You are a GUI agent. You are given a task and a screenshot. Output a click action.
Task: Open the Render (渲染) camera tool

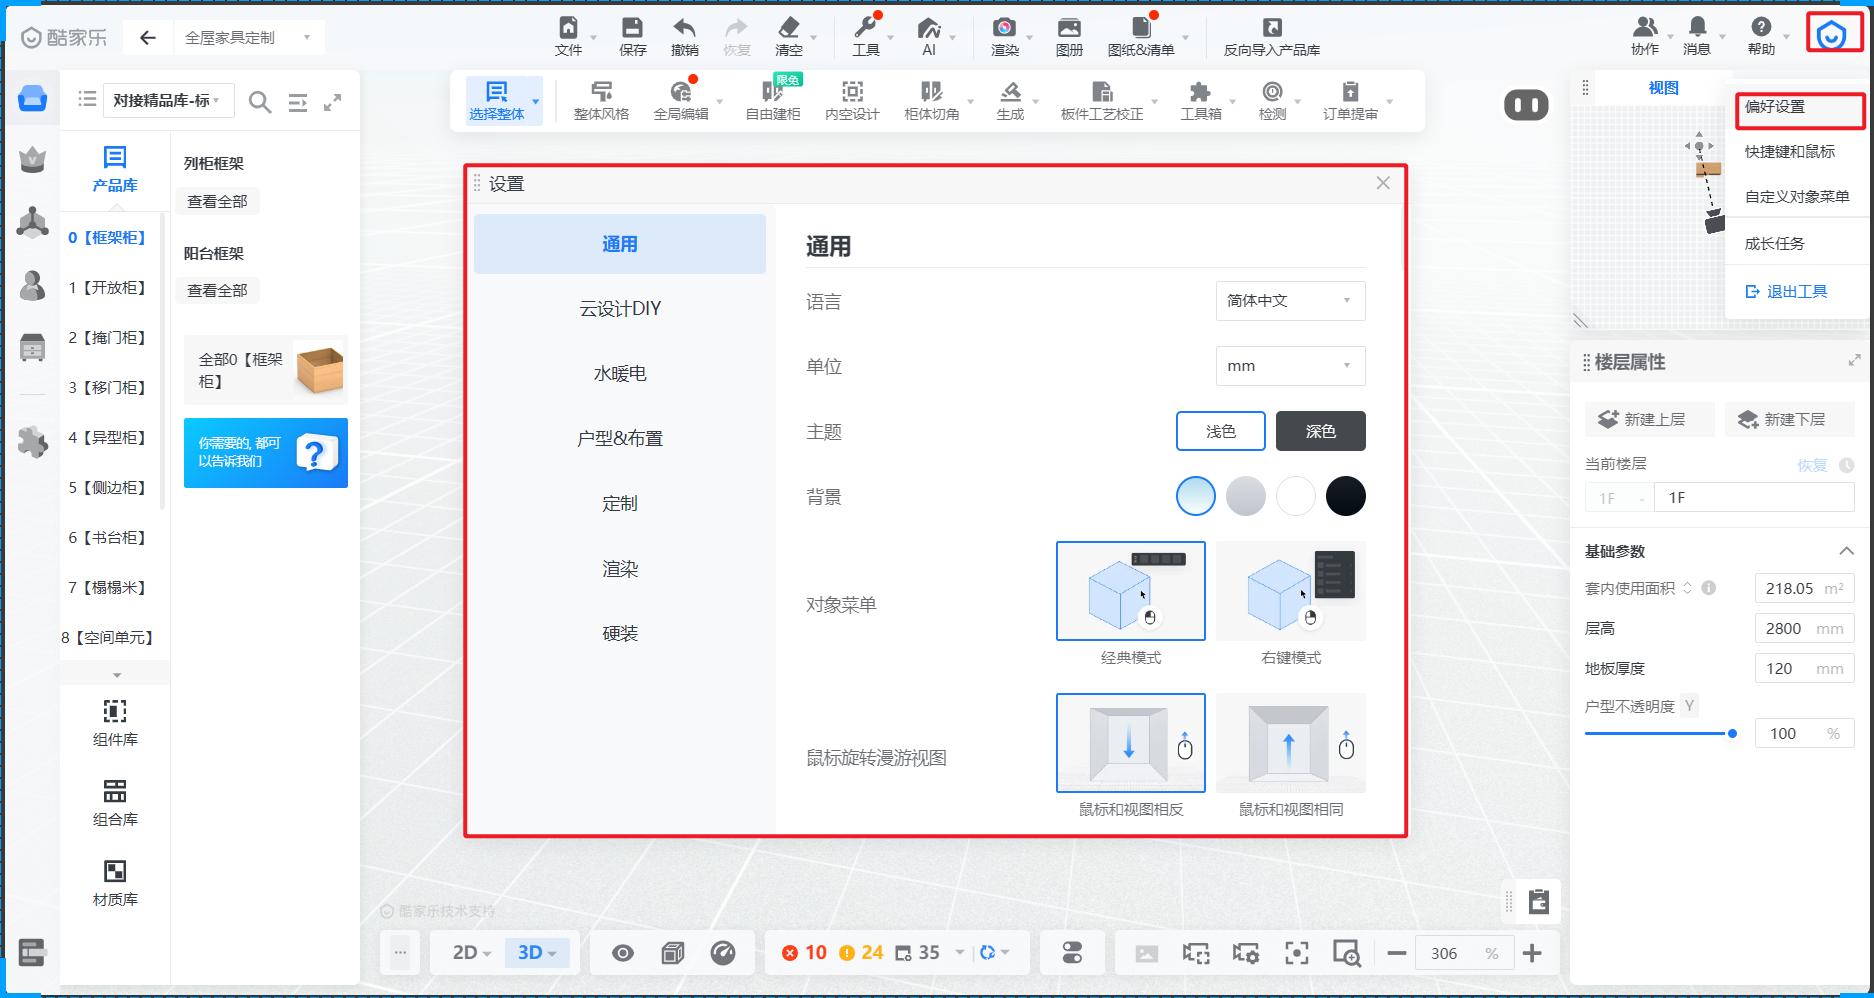[1004, 29]
